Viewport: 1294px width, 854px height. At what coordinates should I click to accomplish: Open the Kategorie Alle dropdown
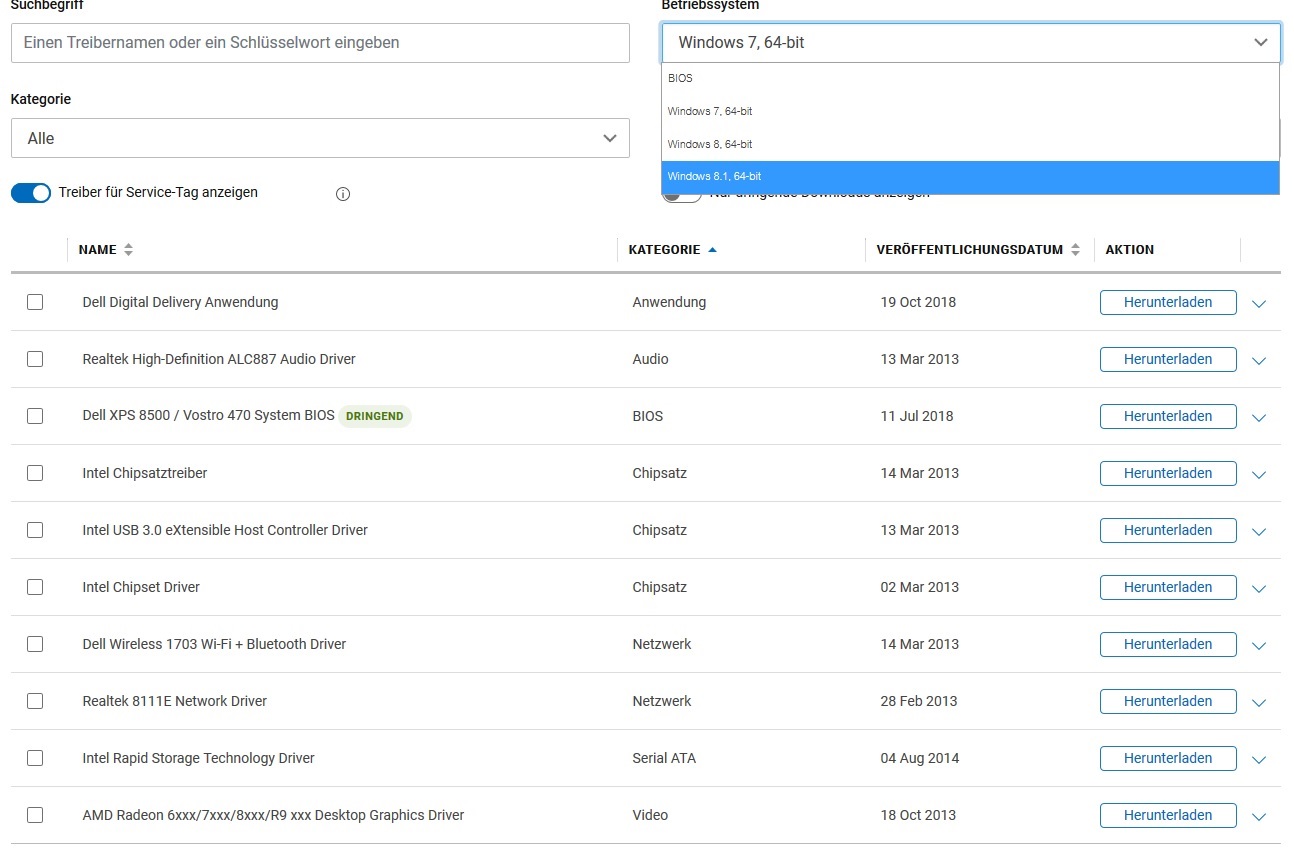pos(320,138)
